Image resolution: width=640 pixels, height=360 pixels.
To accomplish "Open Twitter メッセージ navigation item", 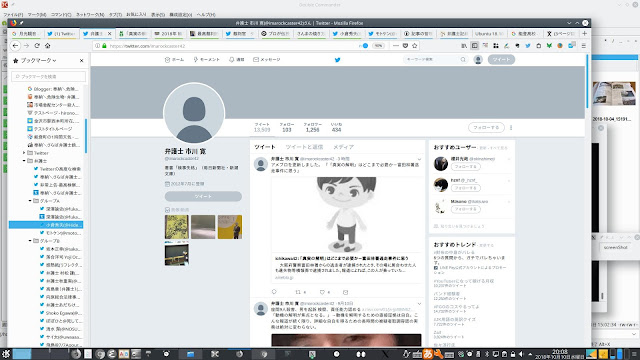I will tap(267, 60).
